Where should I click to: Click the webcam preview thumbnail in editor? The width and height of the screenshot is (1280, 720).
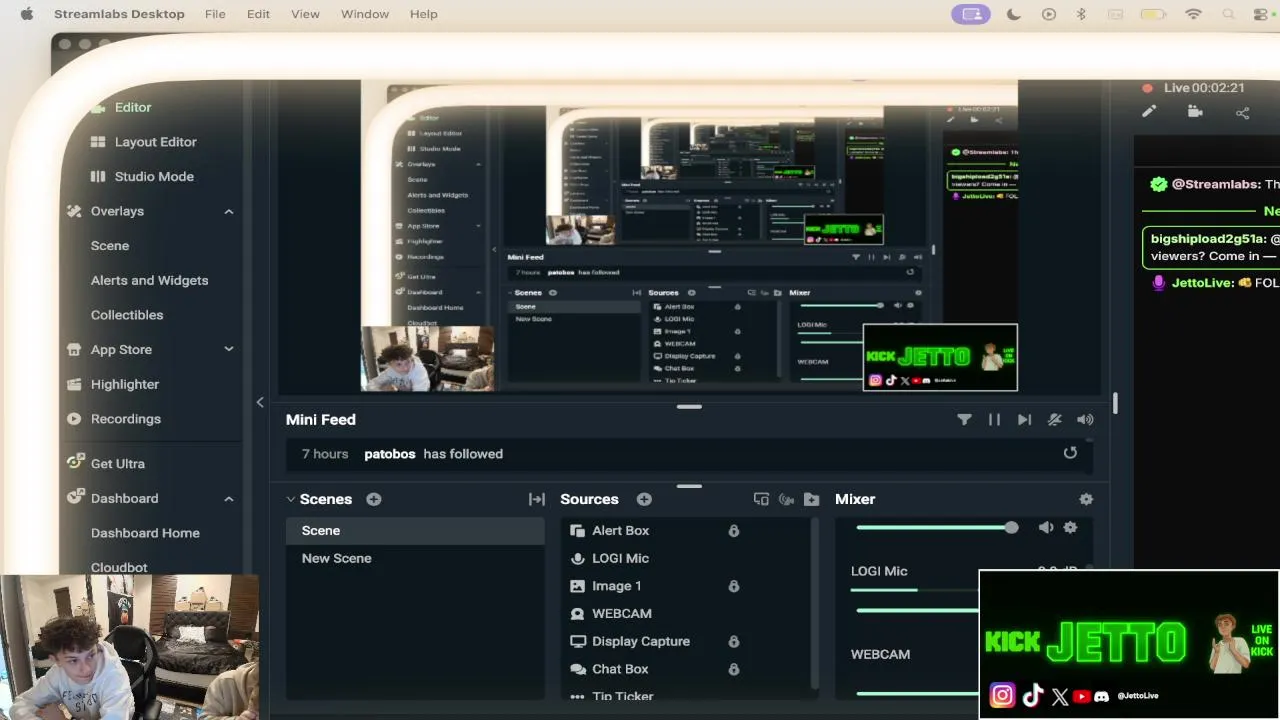[x=427, y=358]
